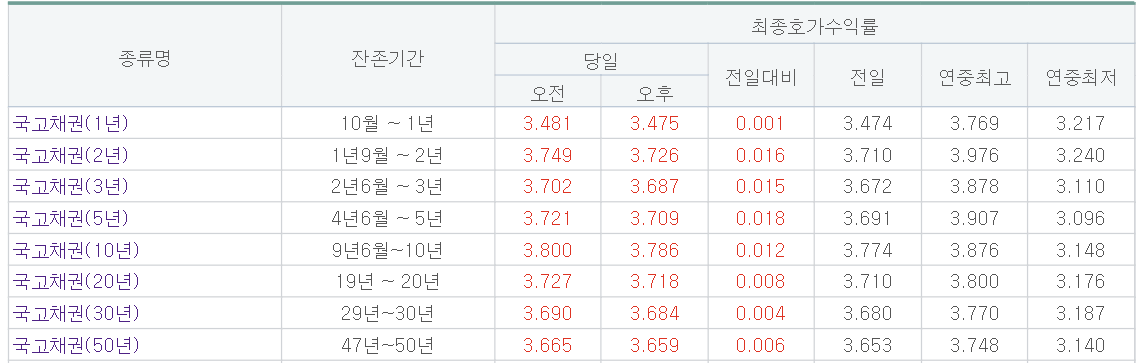Click yearly high value 3.748

point(974,345)
